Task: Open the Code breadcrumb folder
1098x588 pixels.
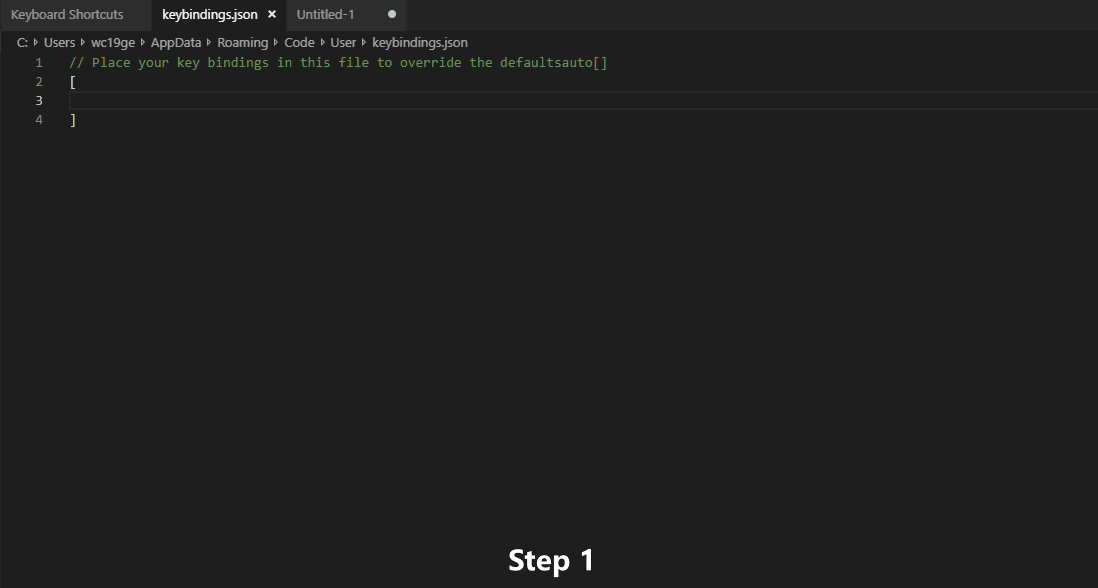Action: click(x=299, y=43)
